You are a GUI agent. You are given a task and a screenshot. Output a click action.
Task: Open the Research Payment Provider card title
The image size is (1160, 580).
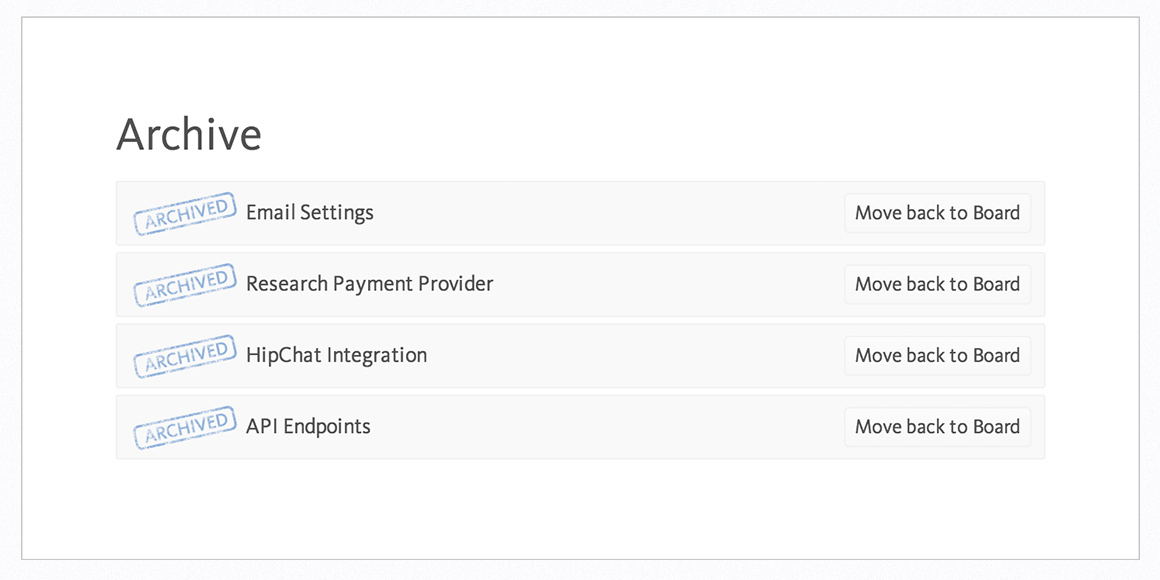[369, 284]
